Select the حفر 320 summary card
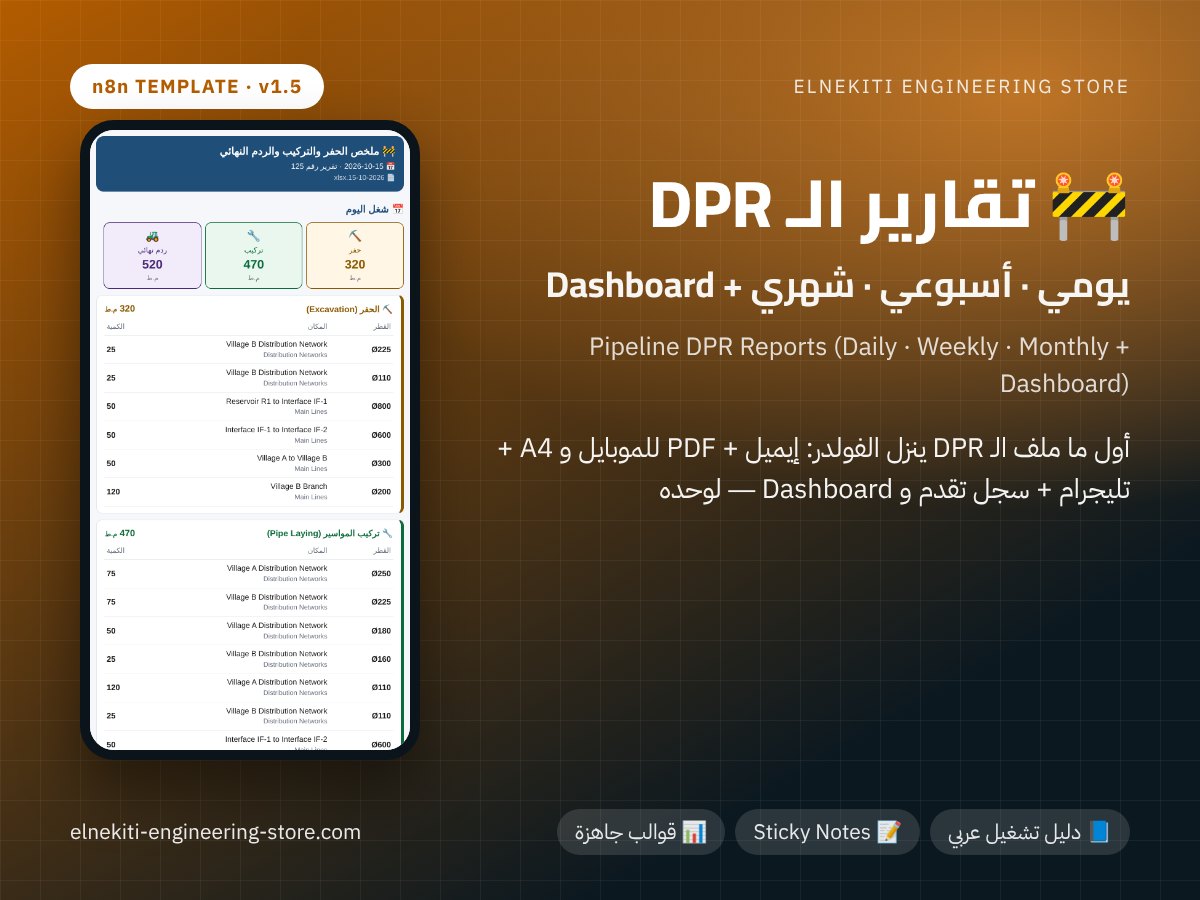Viewport: 1200px width, 900px height. point(355,255)
